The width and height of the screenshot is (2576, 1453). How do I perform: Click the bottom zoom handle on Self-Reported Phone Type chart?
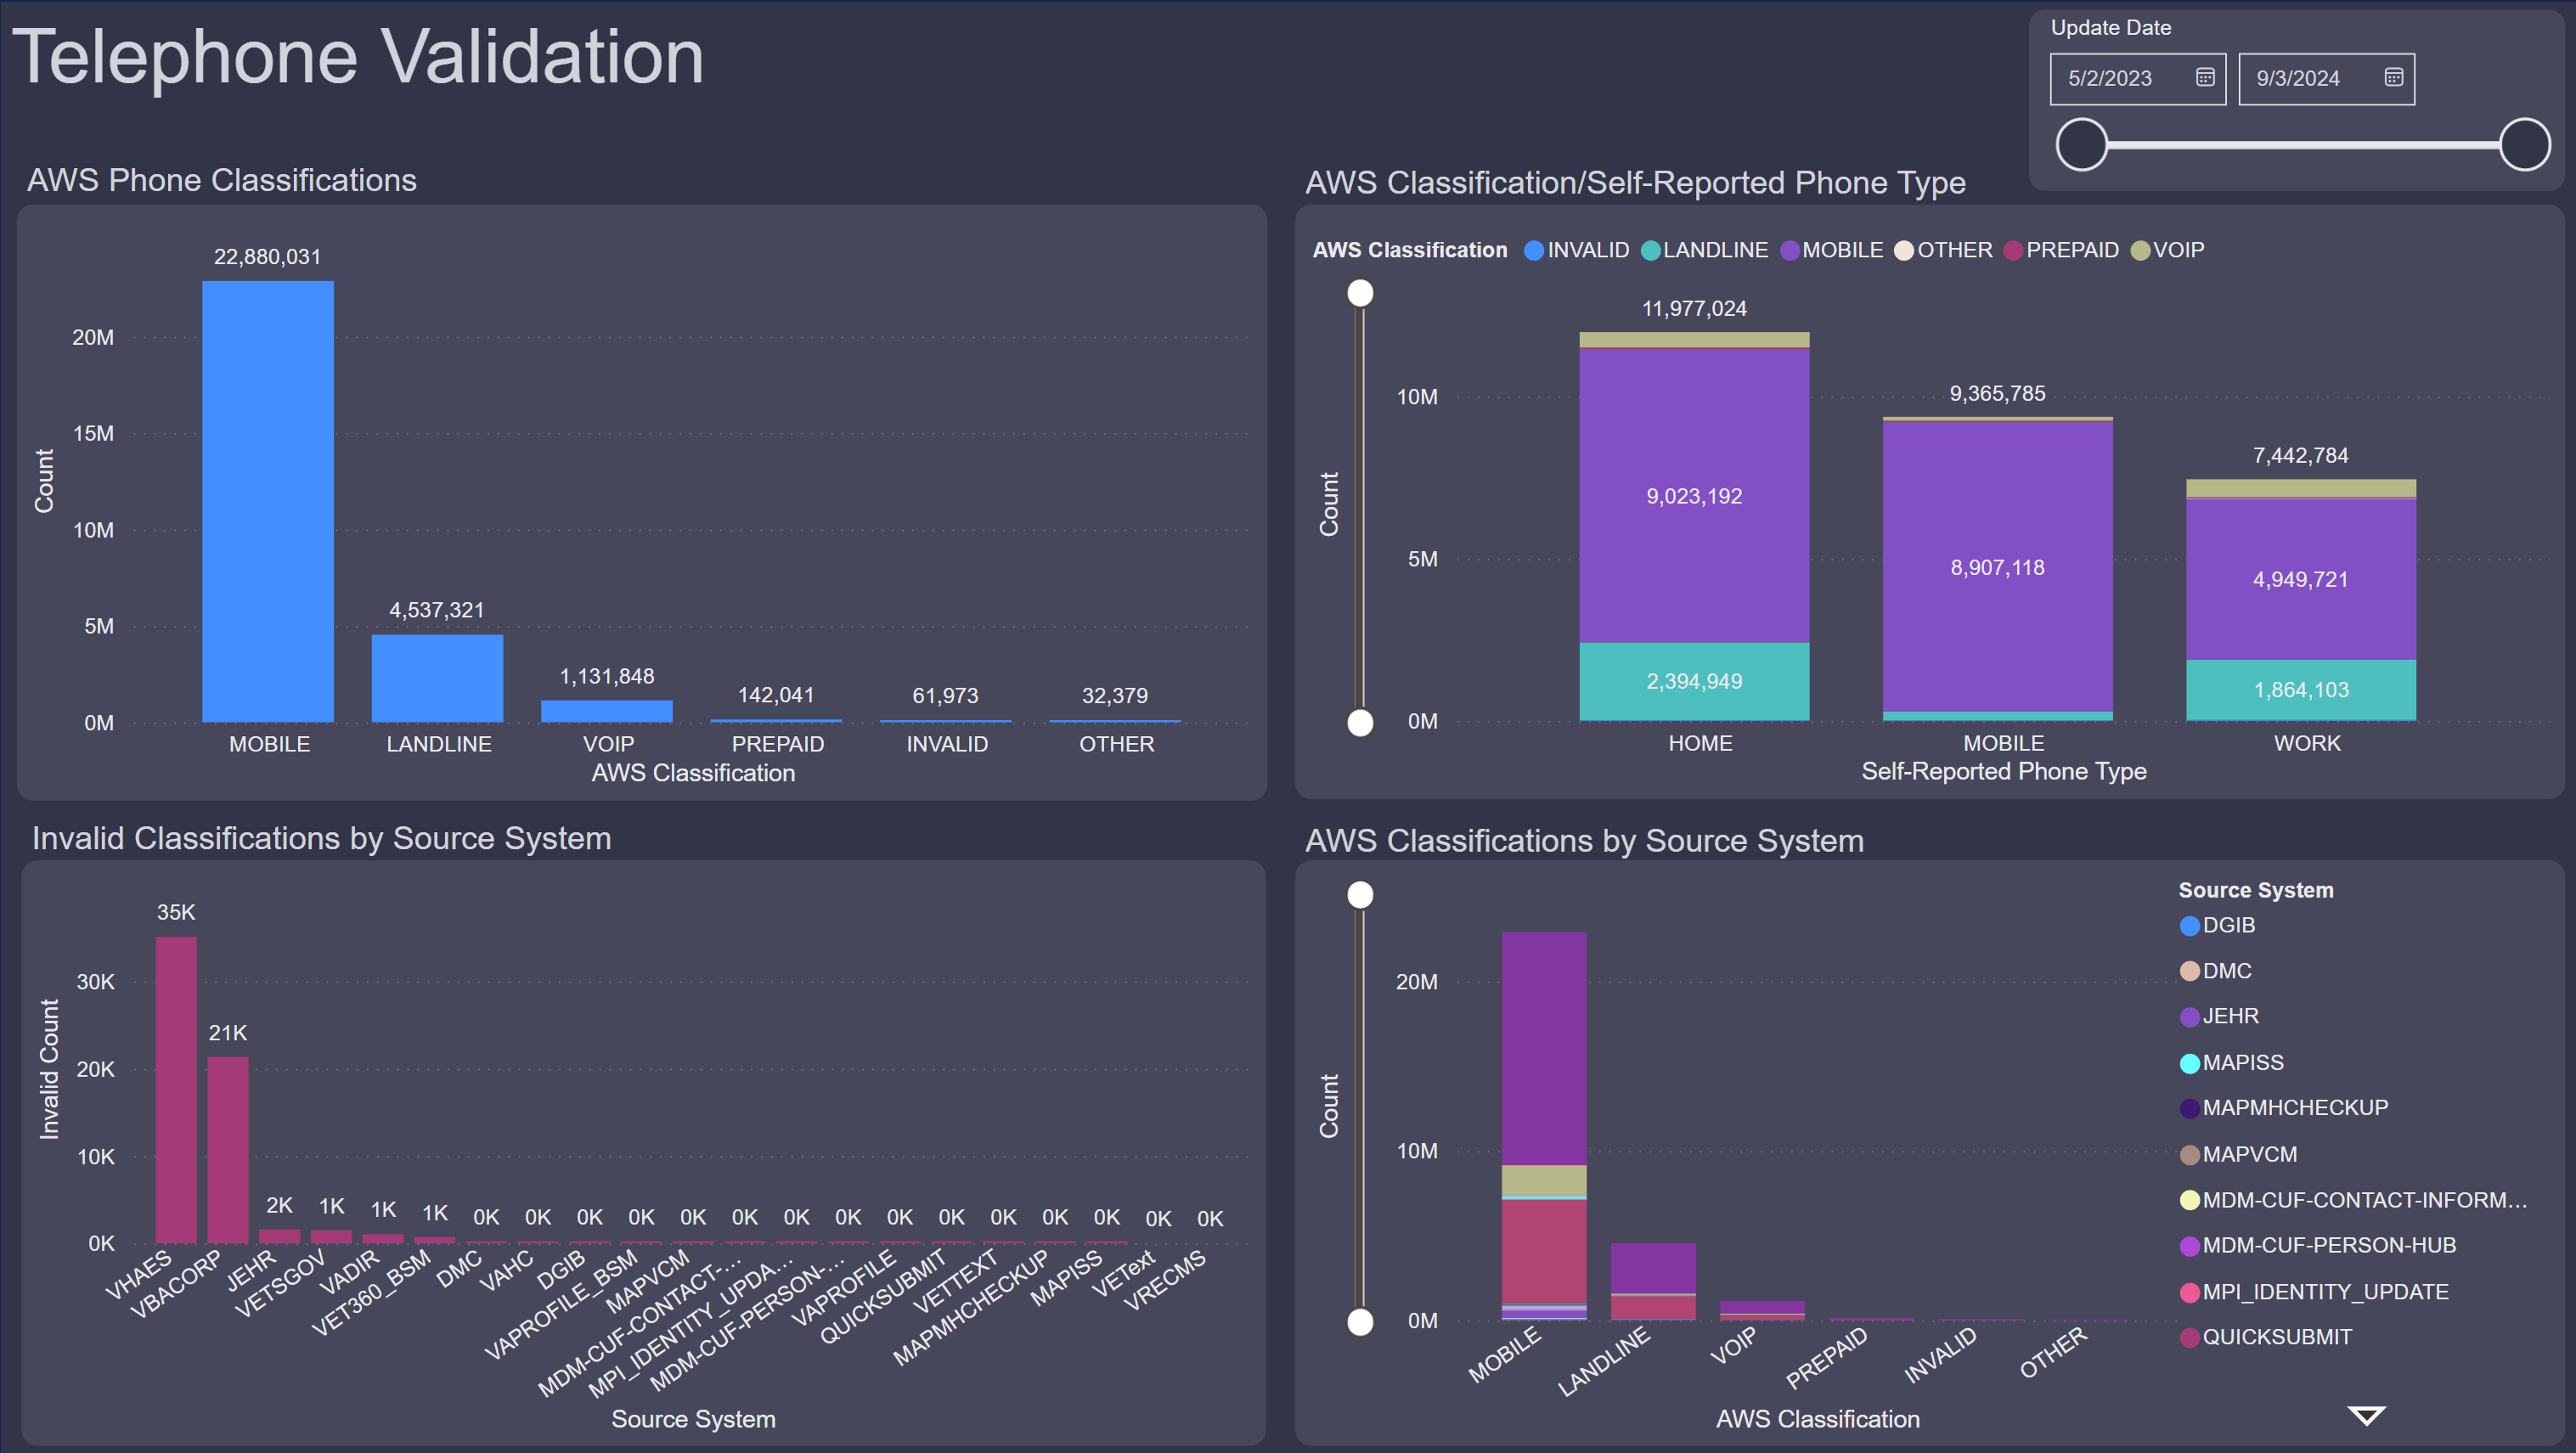click(x=1360, y=722)
